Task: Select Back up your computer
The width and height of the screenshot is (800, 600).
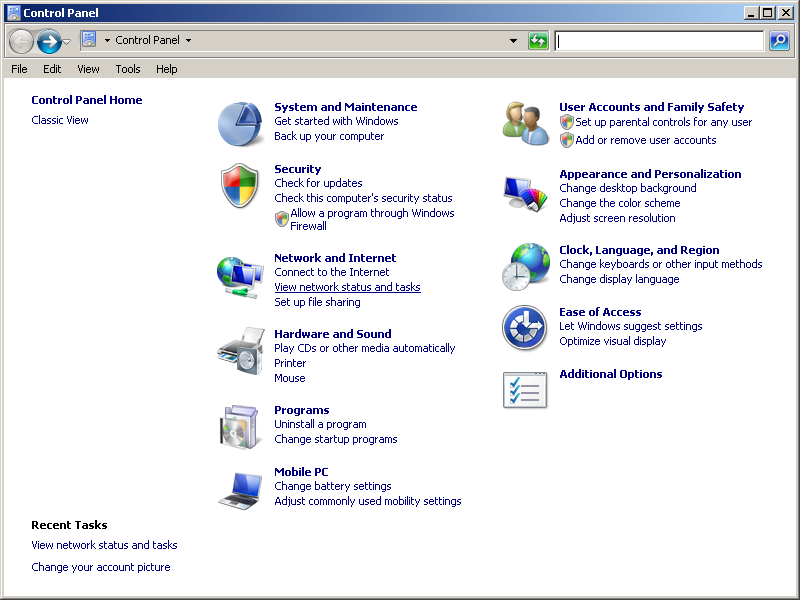Action: [329, 136]
